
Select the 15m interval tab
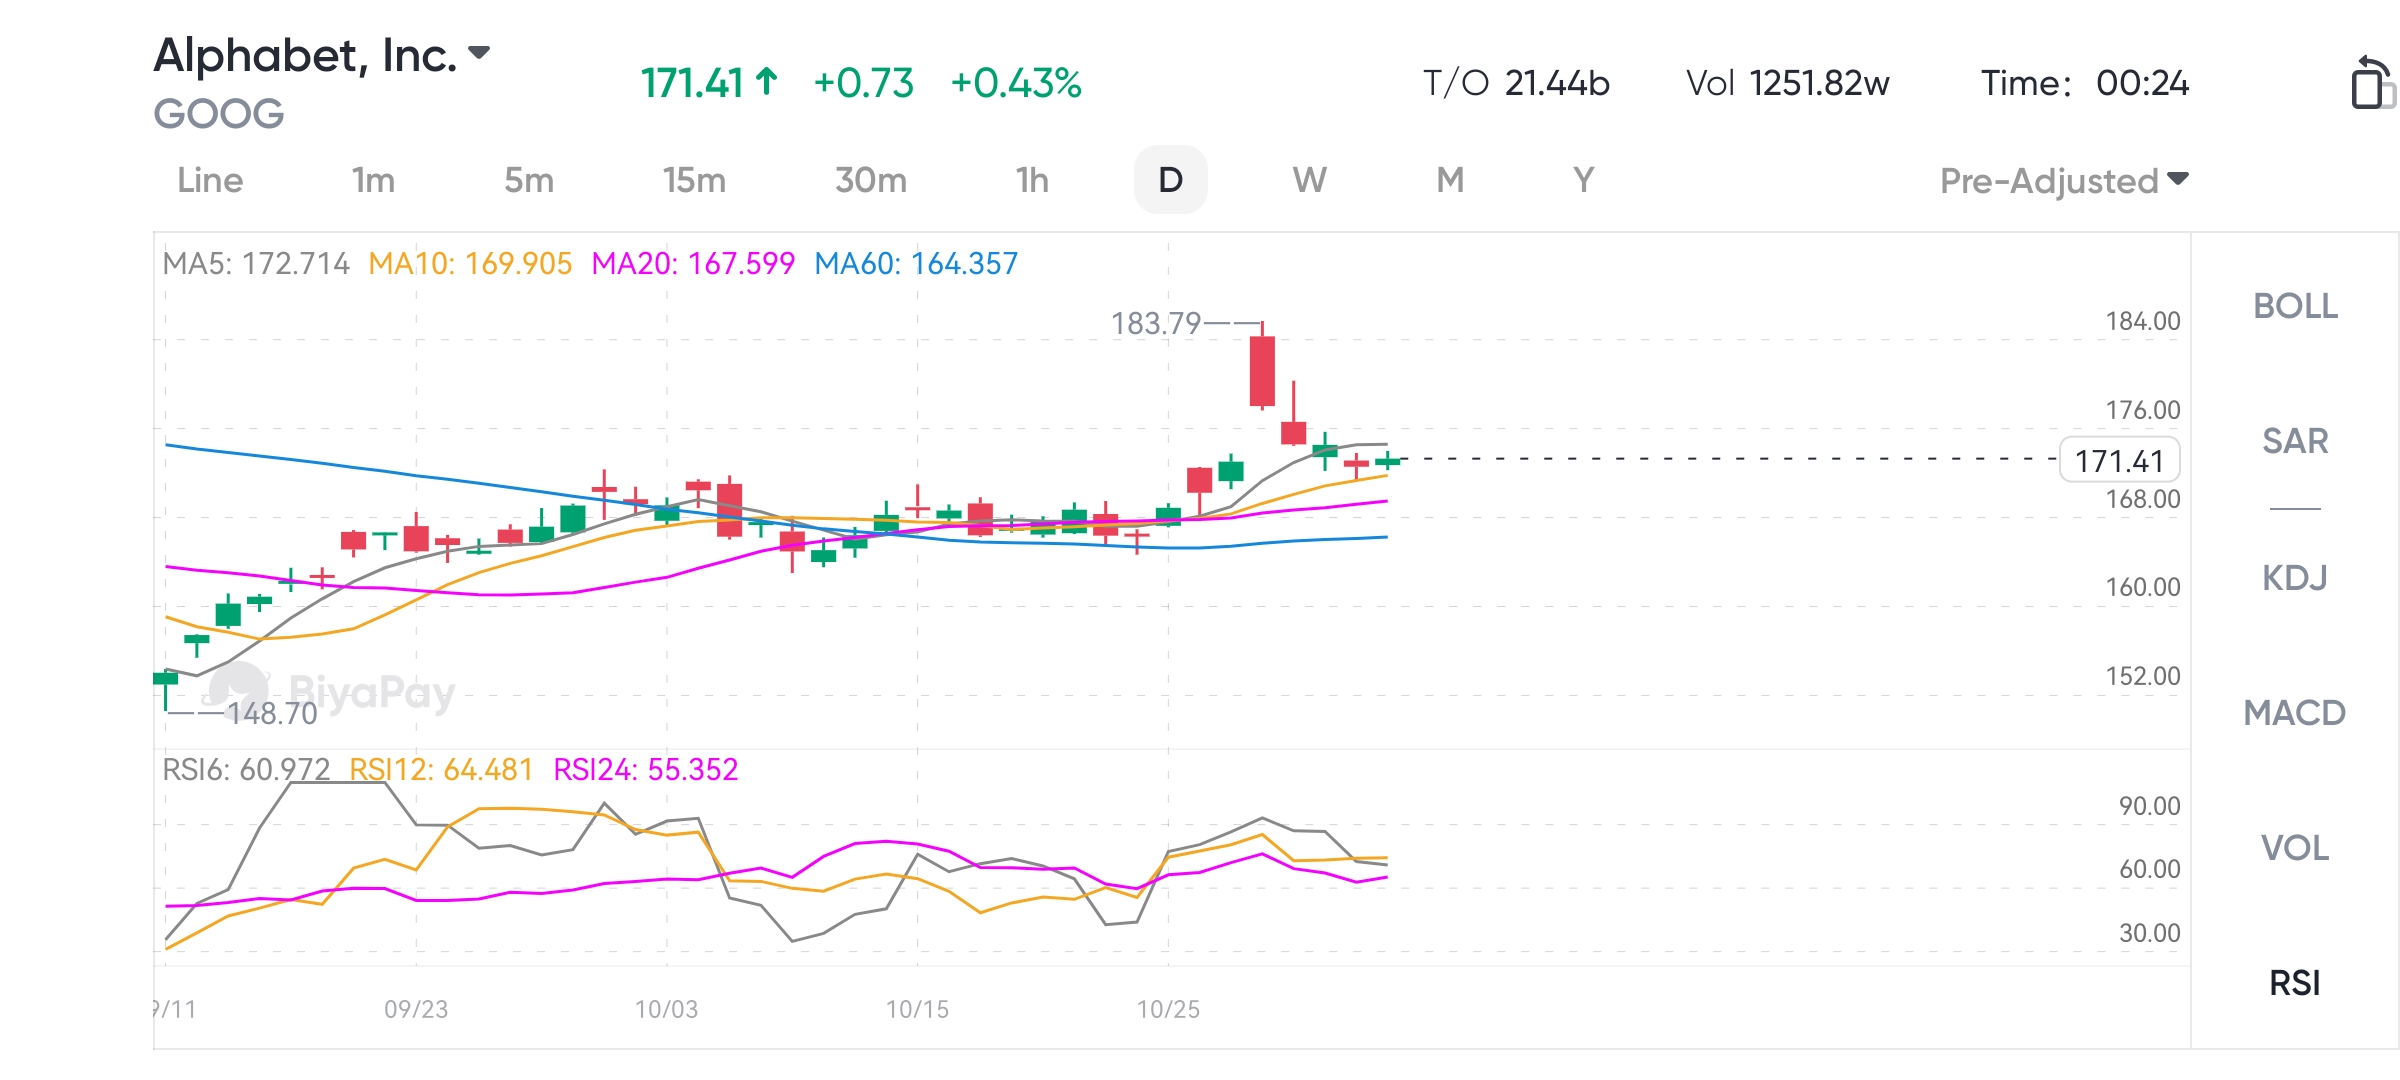point(694,180)
